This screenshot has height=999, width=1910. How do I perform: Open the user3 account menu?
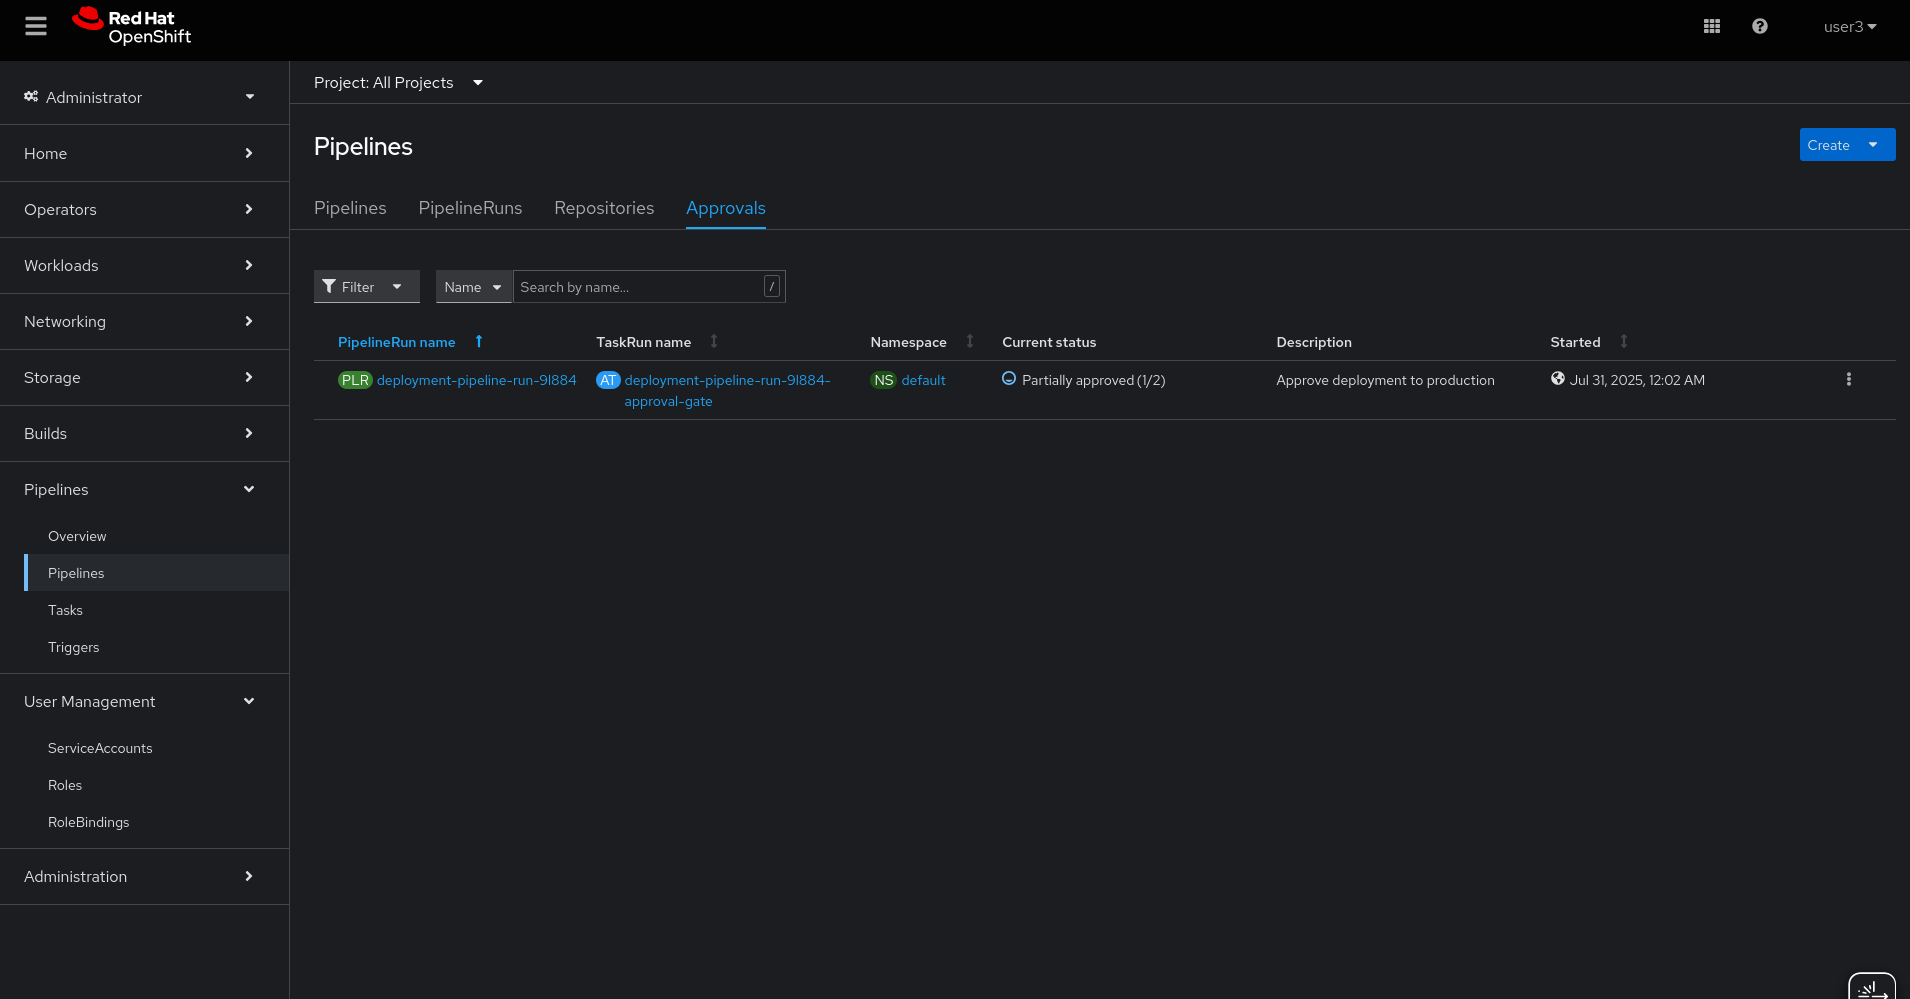[1849, 27]
